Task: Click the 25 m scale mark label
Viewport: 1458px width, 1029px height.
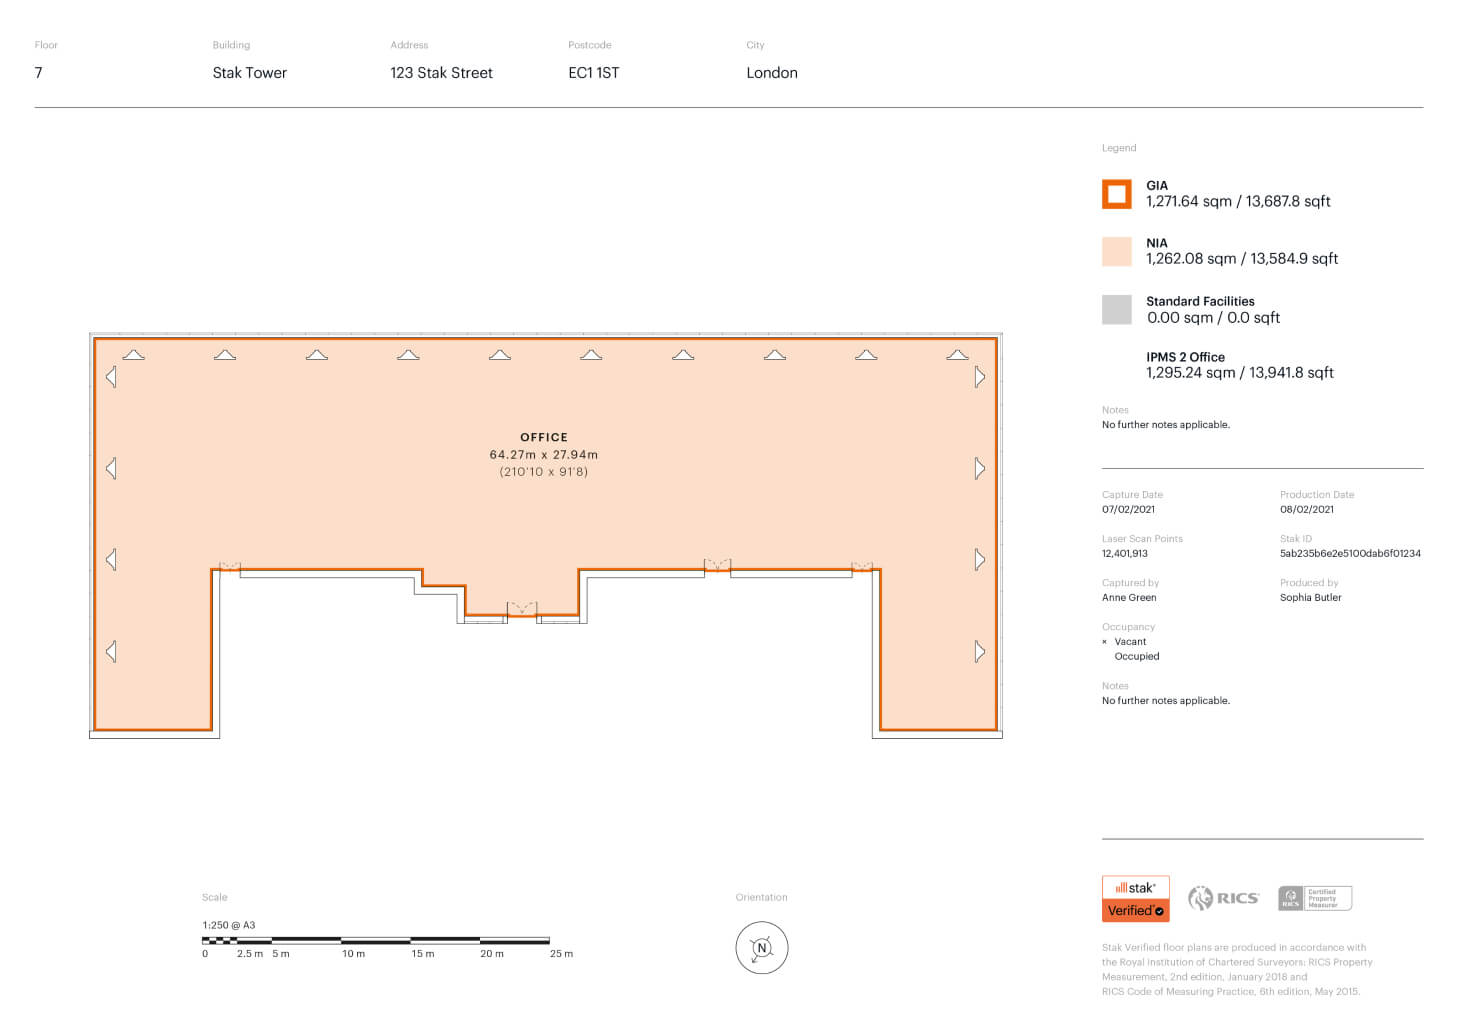Action: point(562,954)
